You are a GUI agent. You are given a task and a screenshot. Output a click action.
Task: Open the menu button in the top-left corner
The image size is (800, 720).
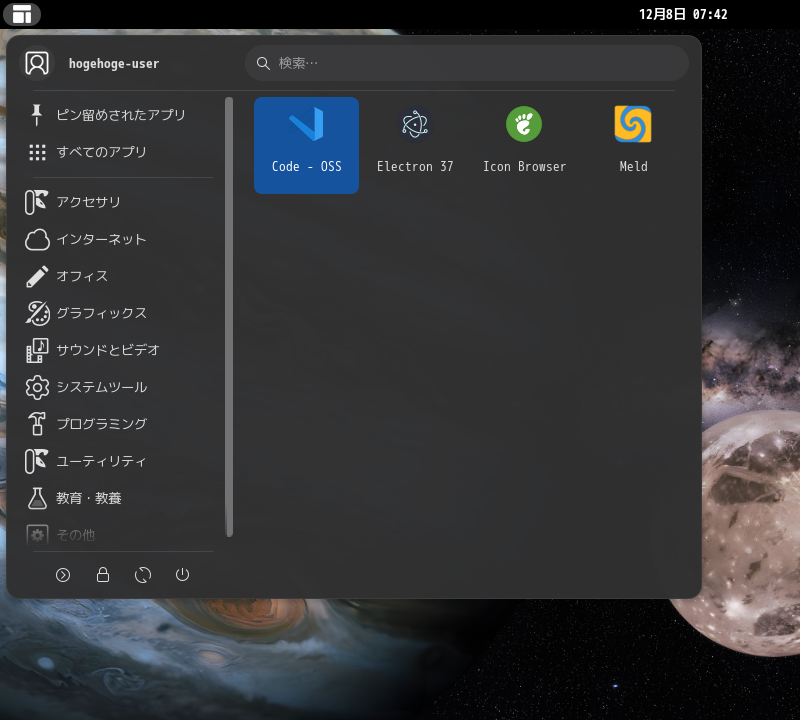click(22, 14)
